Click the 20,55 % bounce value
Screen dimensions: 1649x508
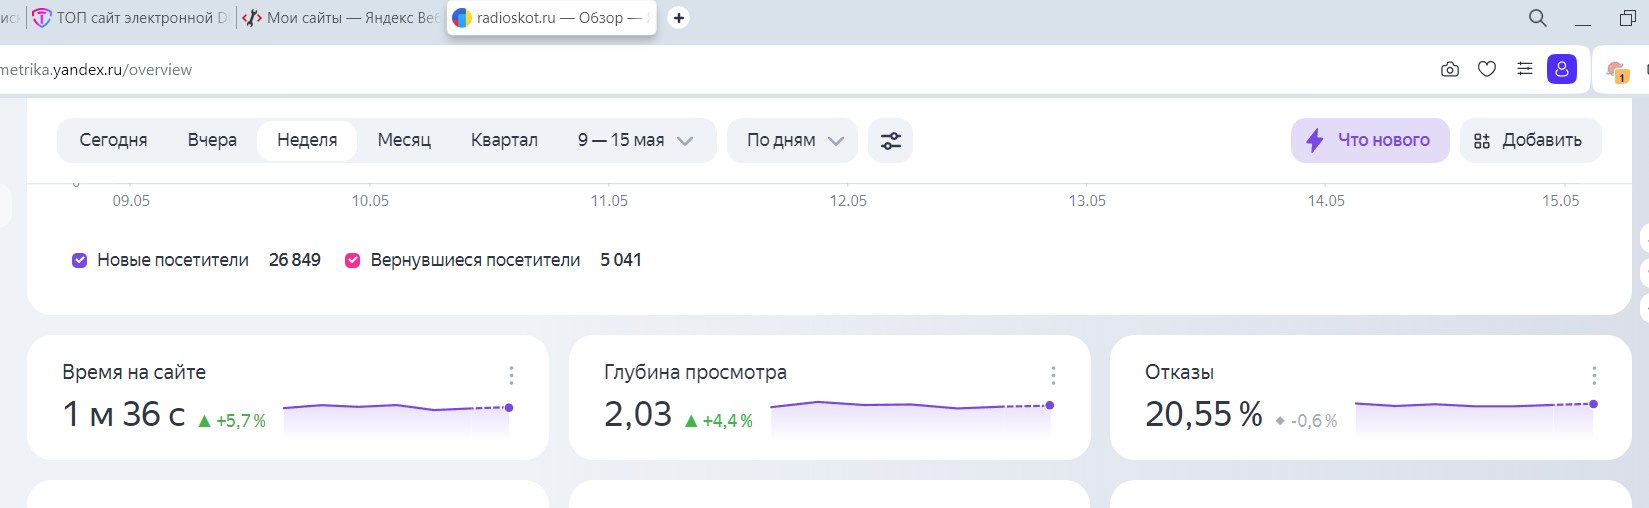click(x=1204, y=414)
